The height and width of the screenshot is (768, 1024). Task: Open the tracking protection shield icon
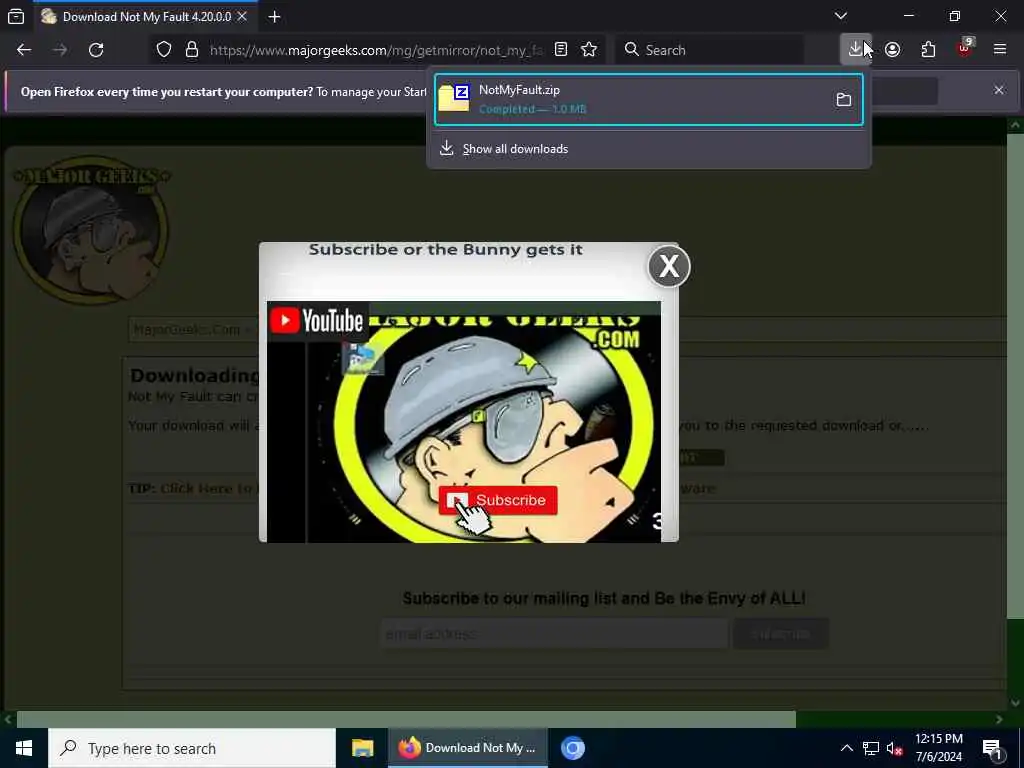click(164, 50)
